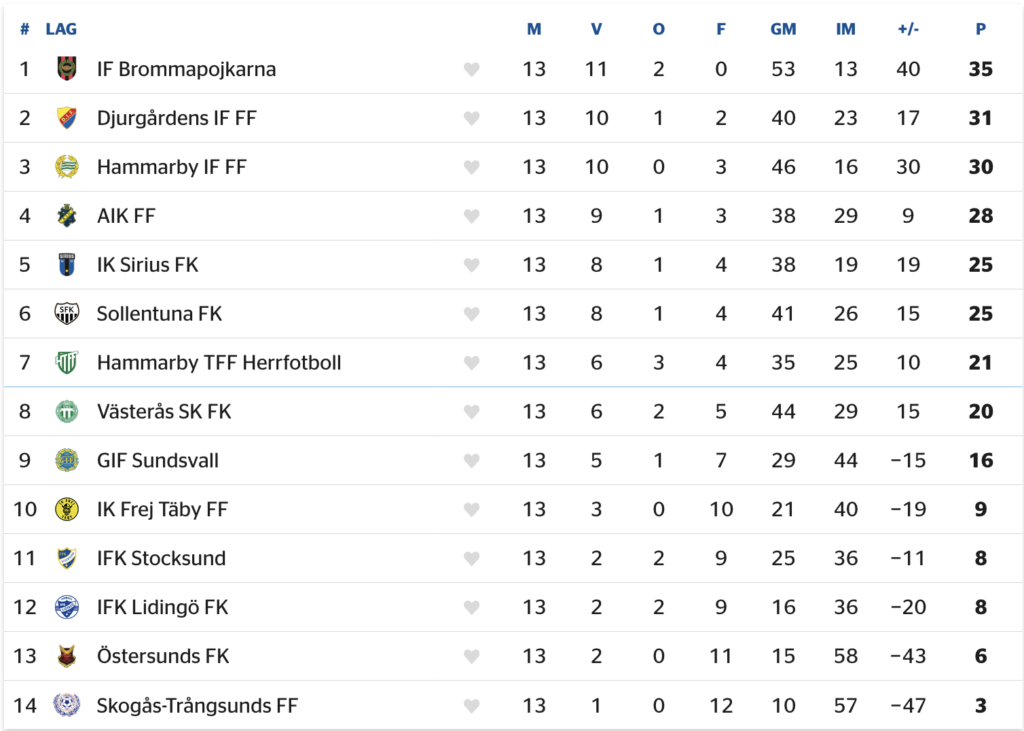Open the IFK Lidingö FK team page
The image size is (1024, 731).
click(162, 608)
